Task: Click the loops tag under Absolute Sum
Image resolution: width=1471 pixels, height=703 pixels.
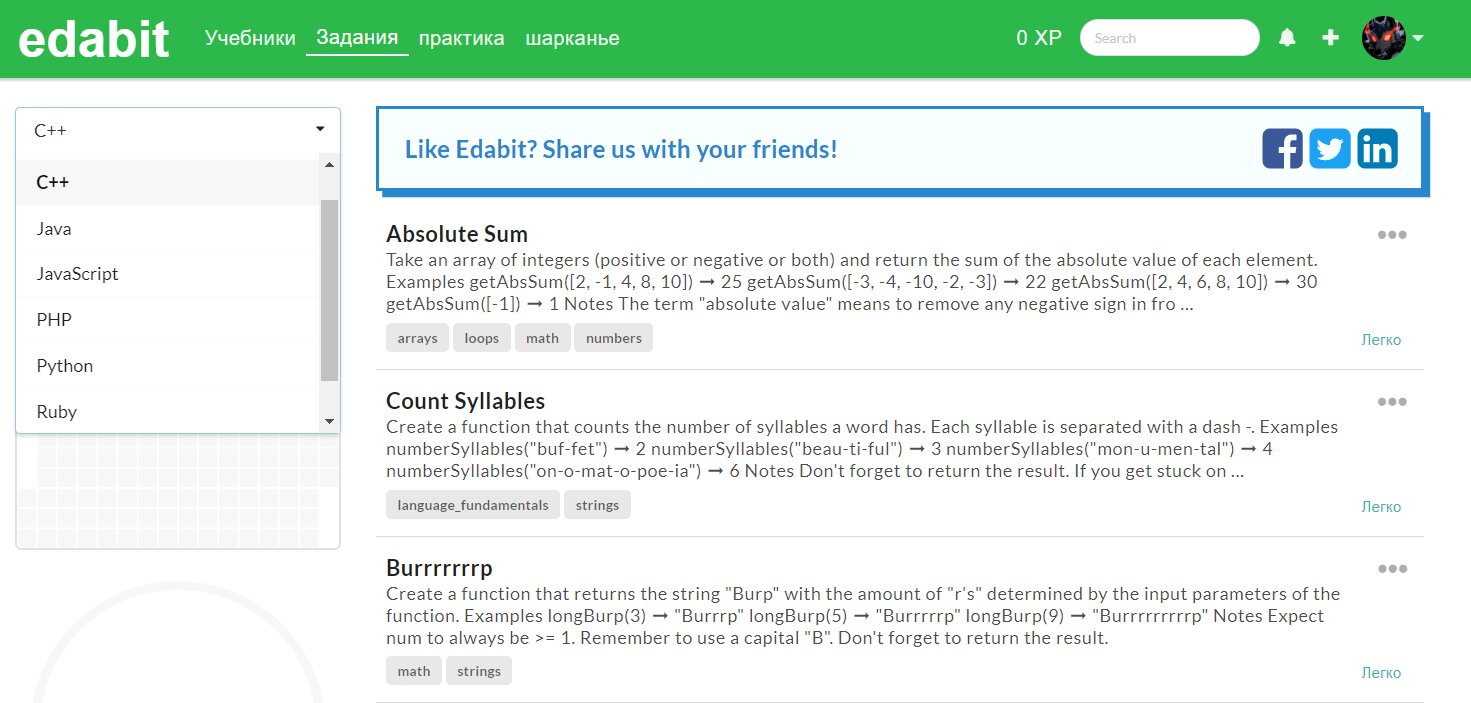Action: coord(481,338)
